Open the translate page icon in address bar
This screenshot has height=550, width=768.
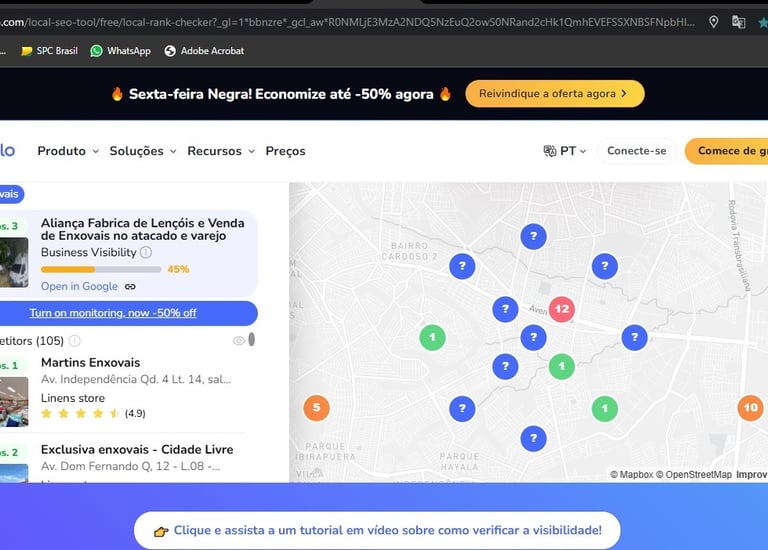coord(738,22)
